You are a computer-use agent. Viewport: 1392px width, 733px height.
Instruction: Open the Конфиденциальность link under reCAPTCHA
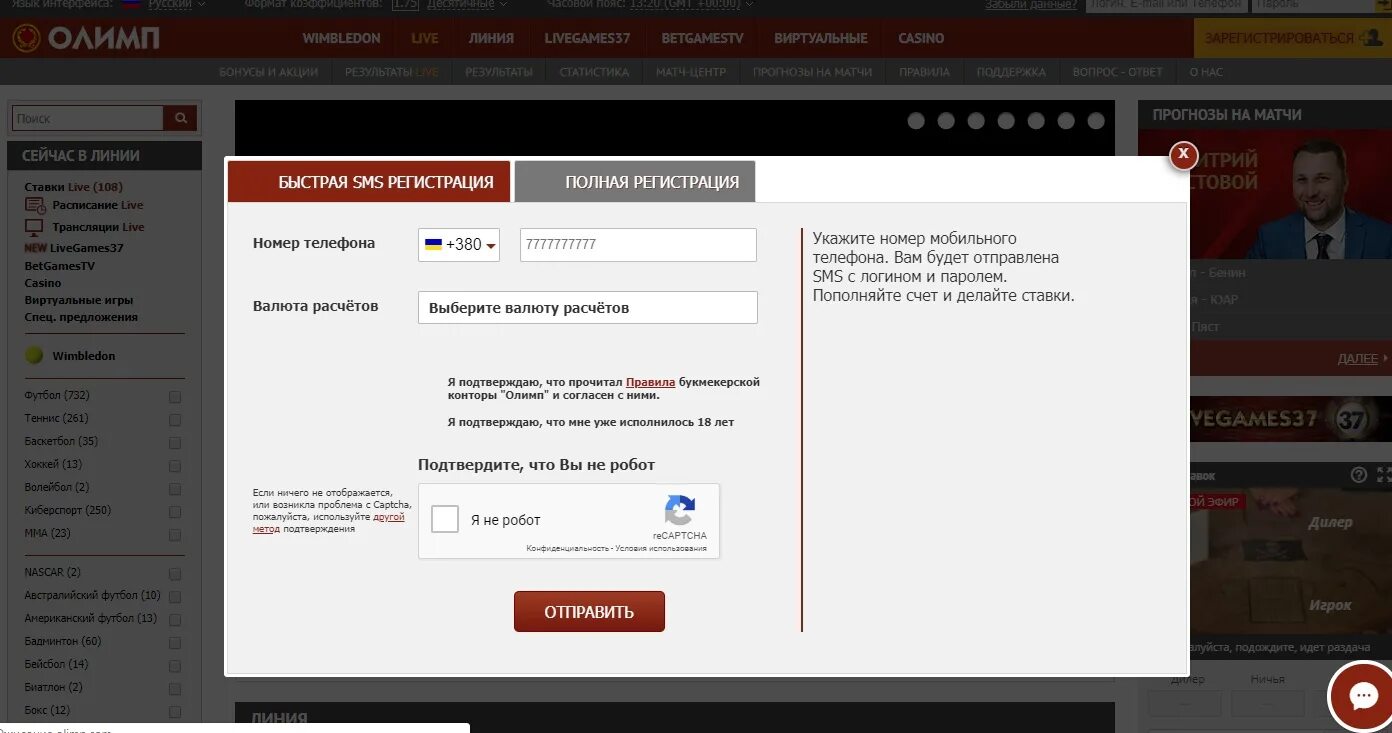[x=567, y=548]
